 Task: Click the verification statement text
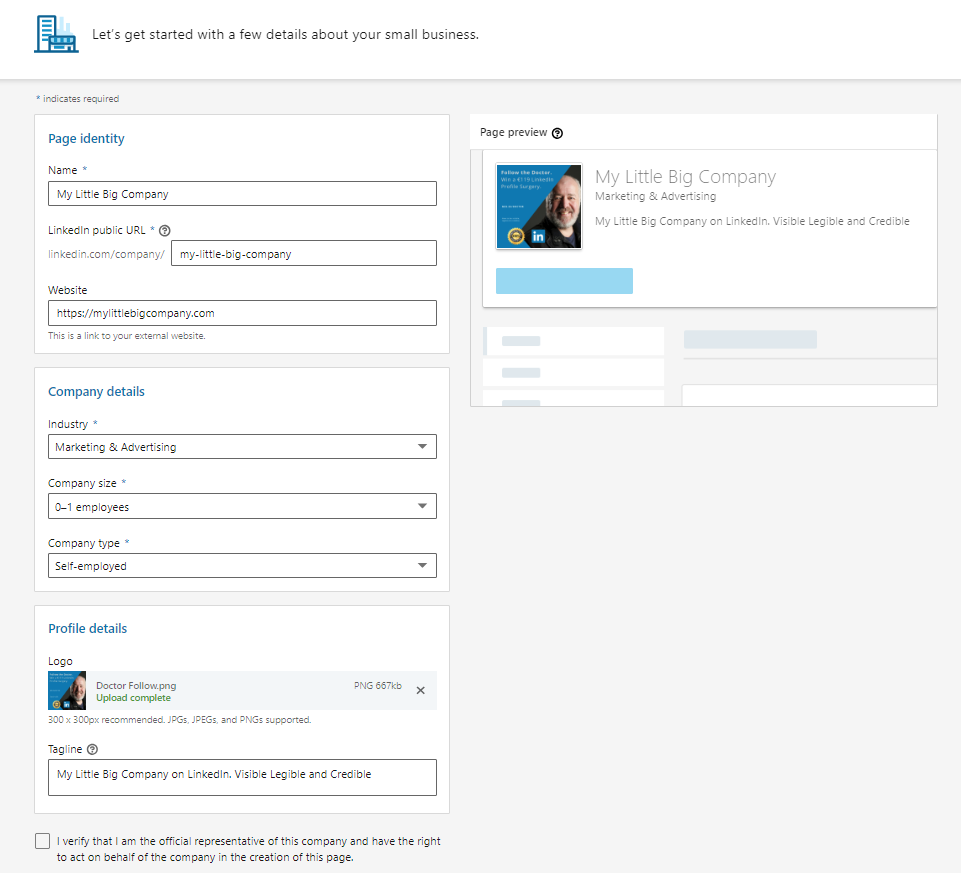tap(249, 849)
